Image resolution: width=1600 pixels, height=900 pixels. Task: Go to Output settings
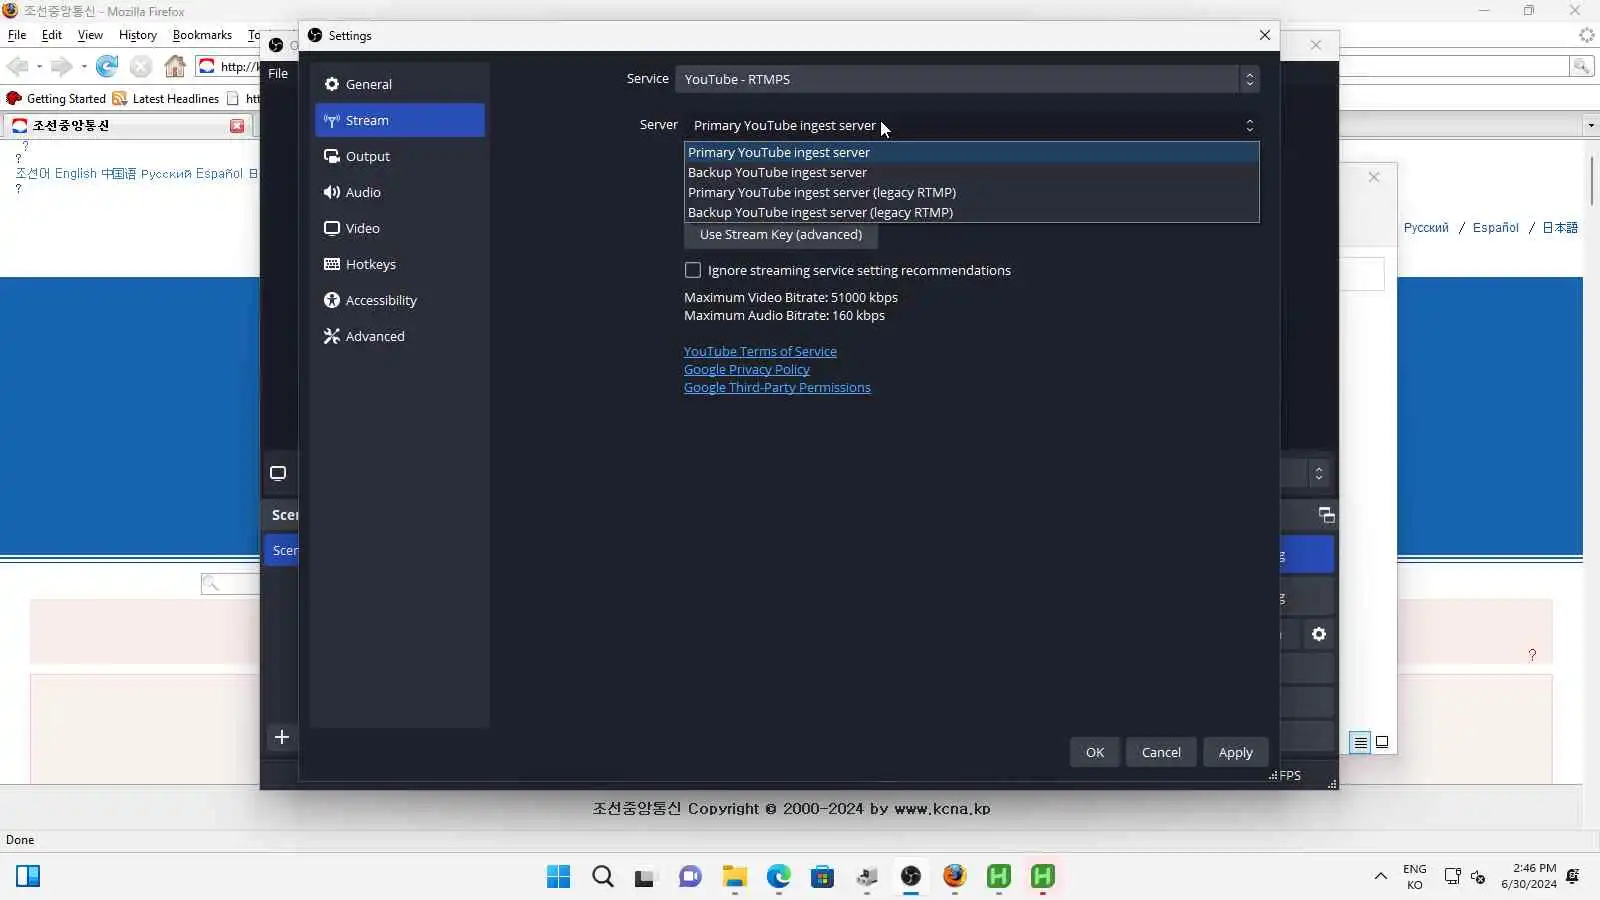[399, 156]
